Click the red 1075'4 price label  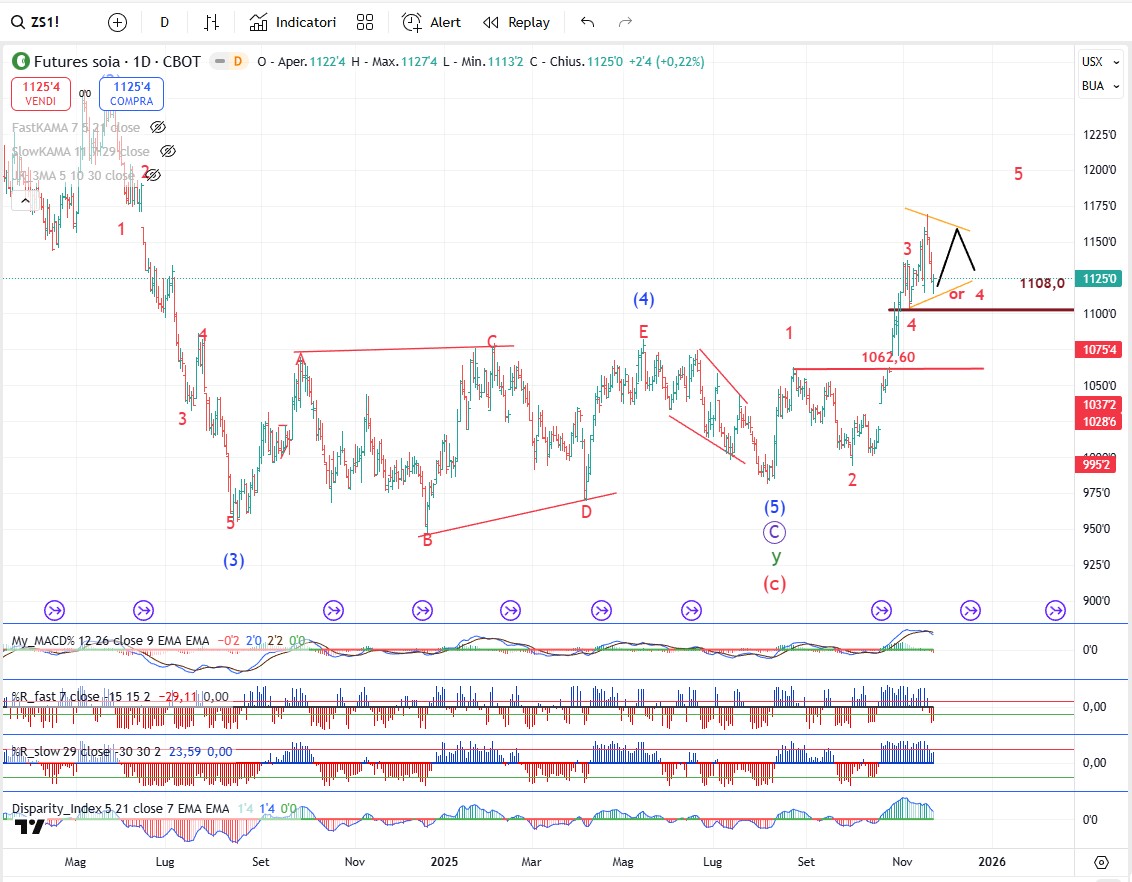coord(1099,350)
